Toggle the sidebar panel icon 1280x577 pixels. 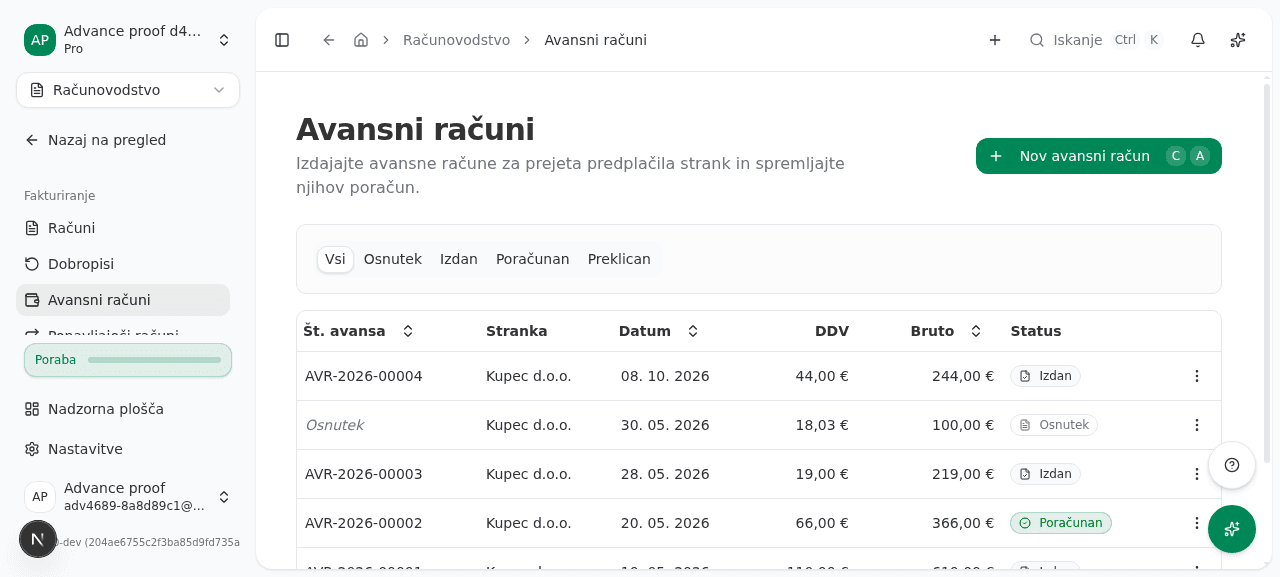click(282, 40)
